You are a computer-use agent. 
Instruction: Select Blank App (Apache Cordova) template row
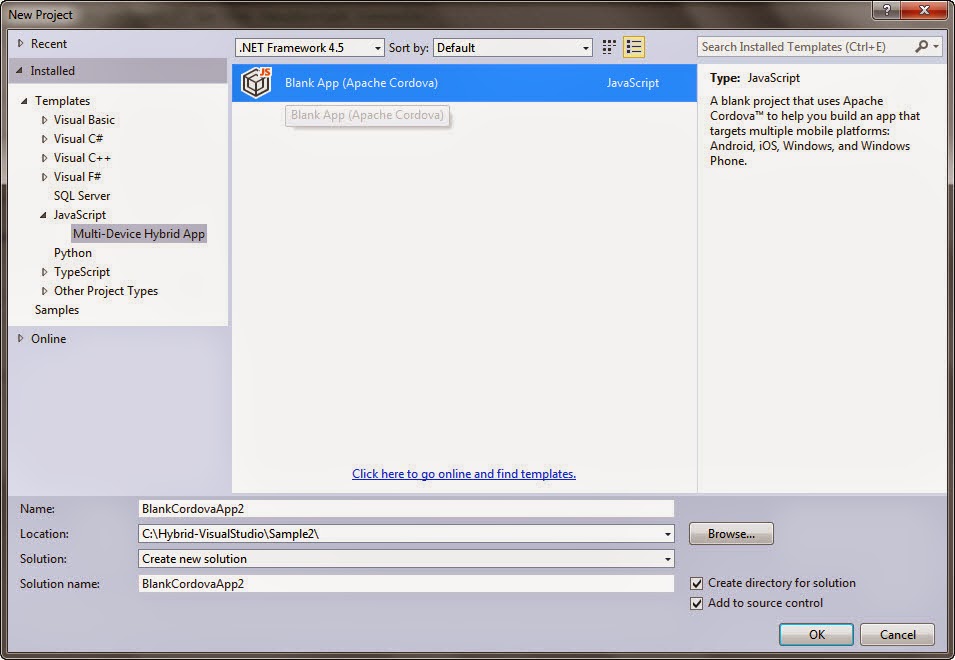(x=464, y=83)
